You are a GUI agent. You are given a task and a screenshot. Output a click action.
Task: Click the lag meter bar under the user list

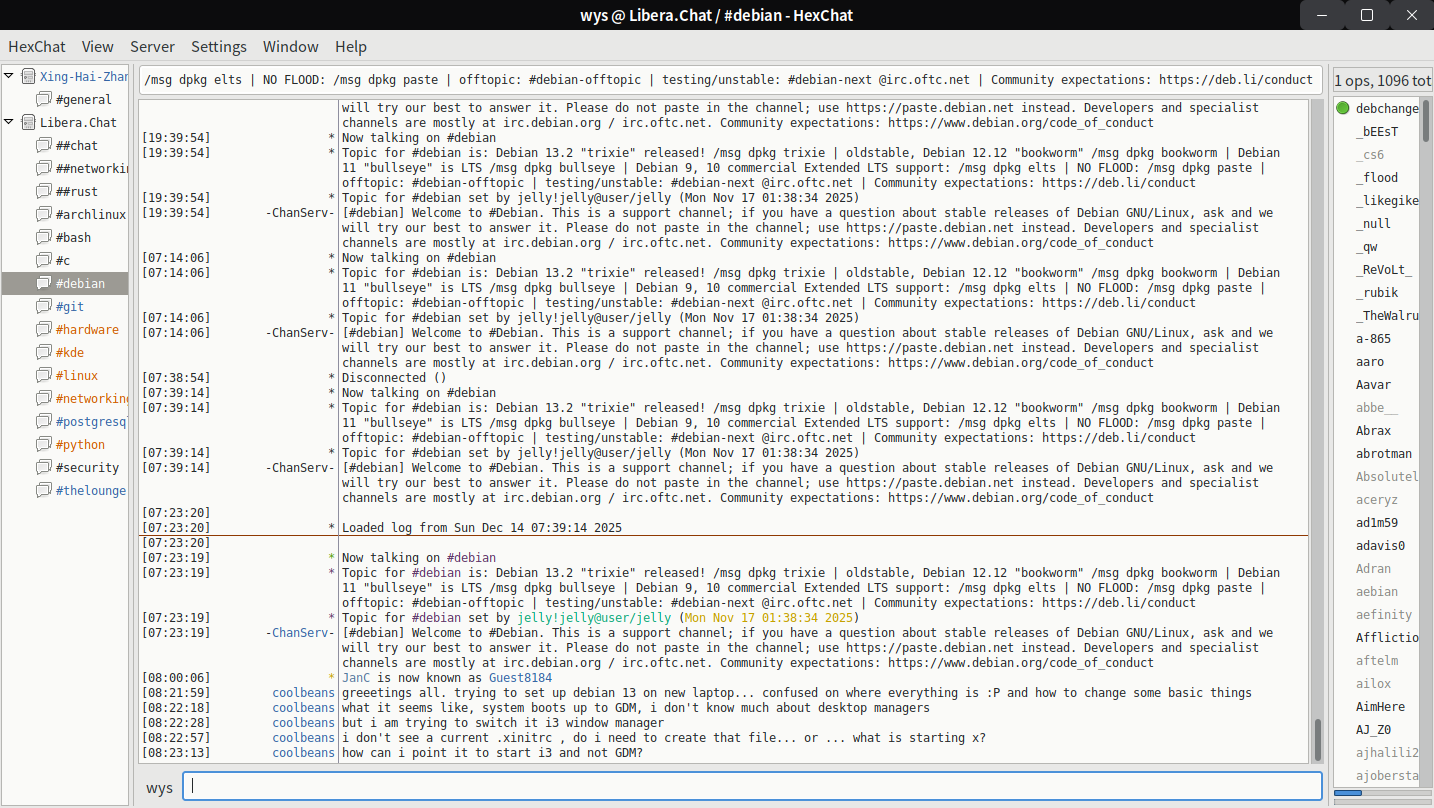tap(1383, 793)
